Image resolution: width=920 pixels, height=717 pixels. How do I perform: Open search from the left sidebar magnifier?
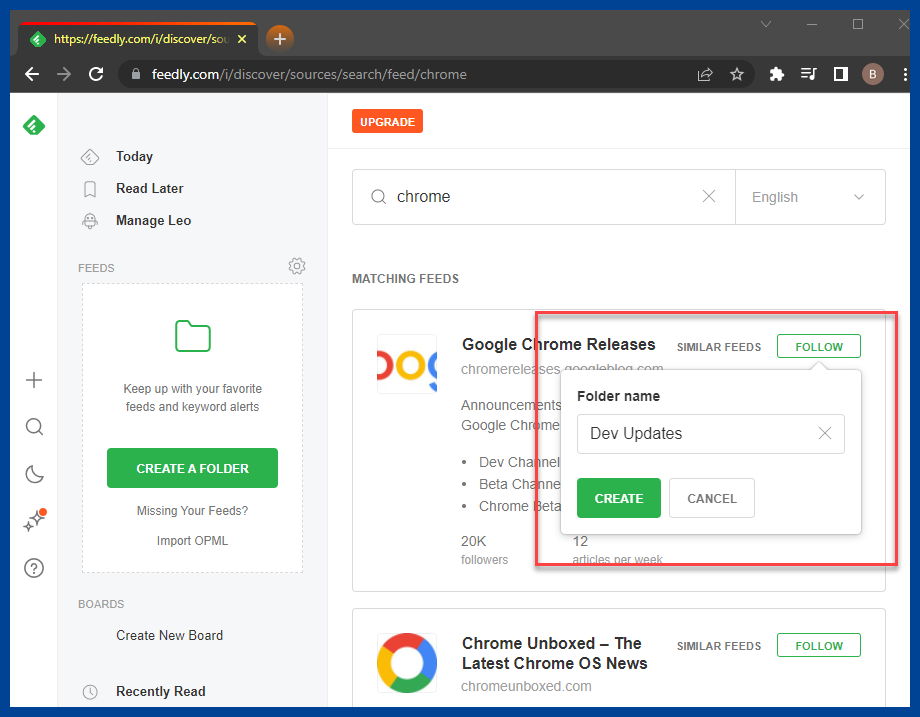[x=34, y=427]
